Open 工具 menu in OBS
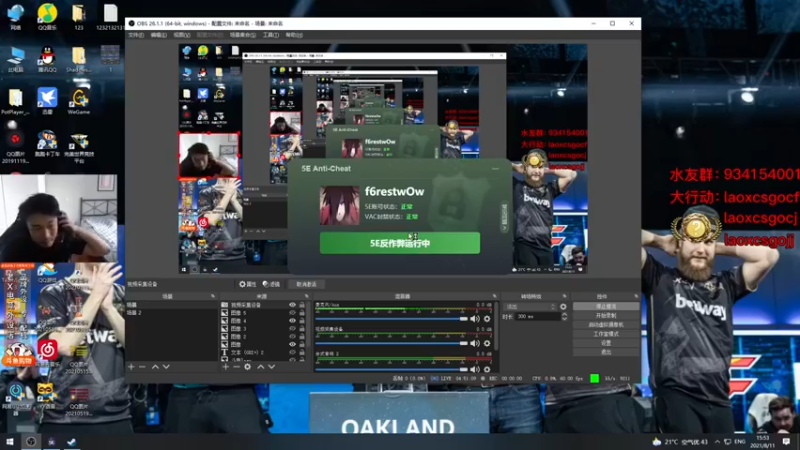This screenshot has height=450, width=800. (271, 35)
